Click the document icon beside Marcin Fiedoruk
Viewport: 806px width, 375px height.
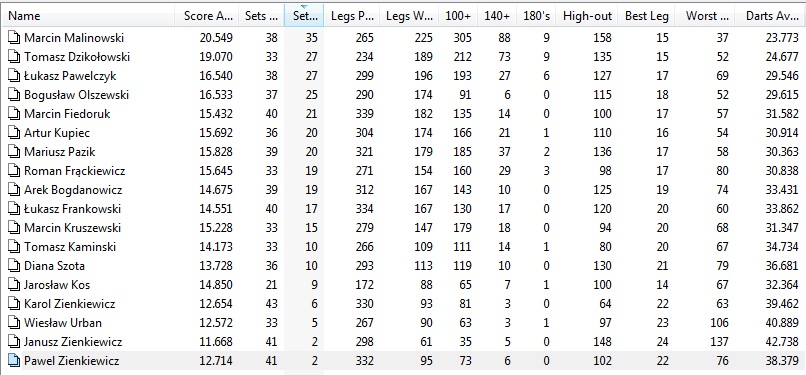15,114
